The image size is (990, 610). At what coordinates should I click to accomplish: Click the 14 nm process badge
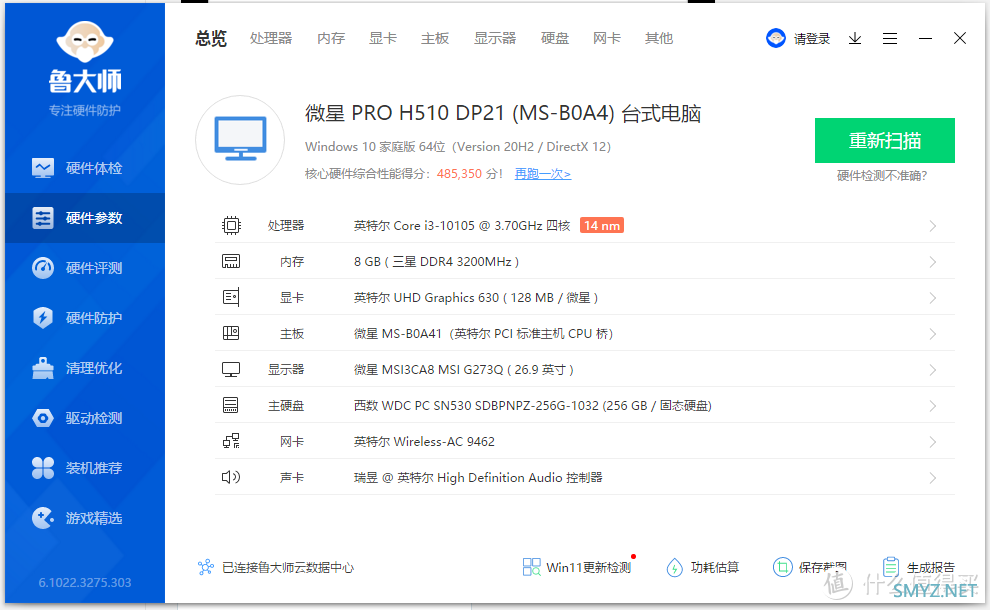[602, 225]
